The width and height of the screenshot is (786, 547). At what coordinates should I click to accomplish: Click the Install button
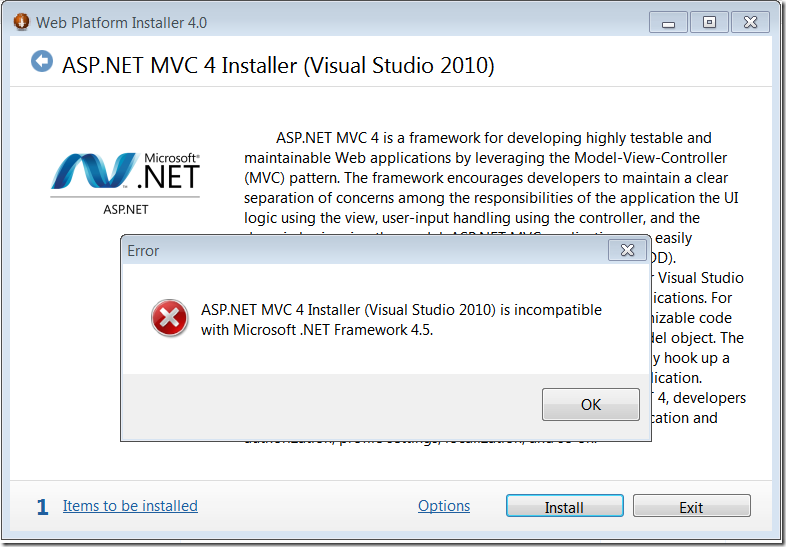[x=564, y=506]
